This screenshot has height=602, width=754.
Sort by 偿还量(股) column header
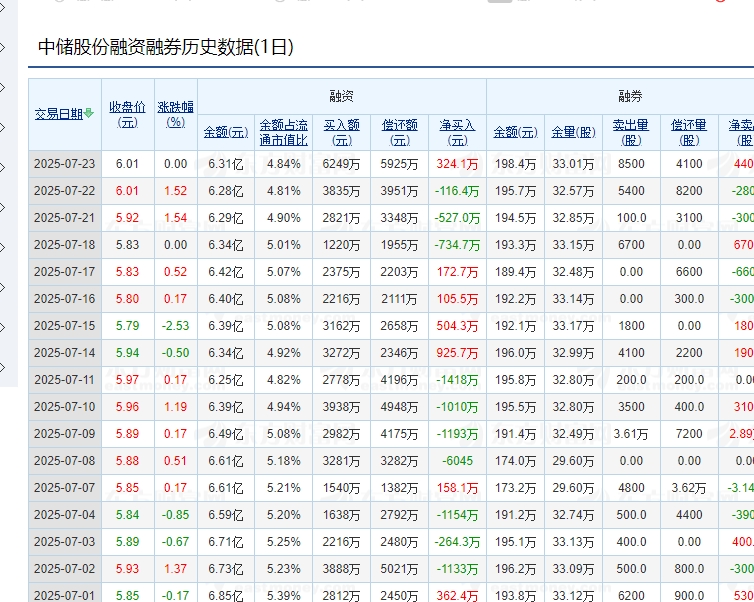coord(689,132)
